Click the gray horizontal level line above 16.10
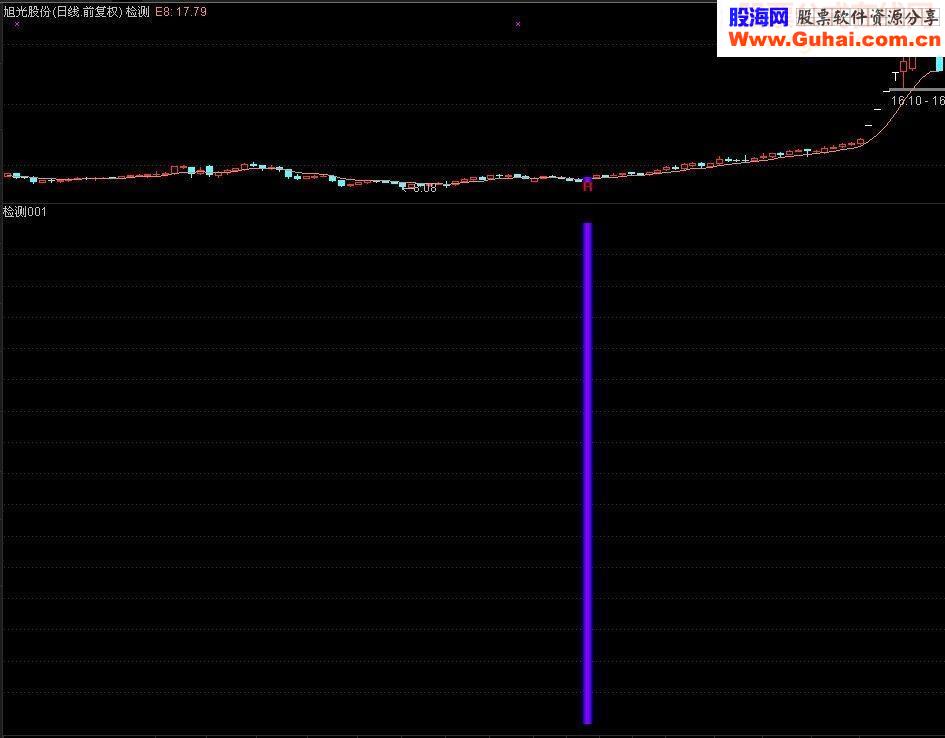Image resolution: width=945 pixels, height=738 pixels. [917, 90]
